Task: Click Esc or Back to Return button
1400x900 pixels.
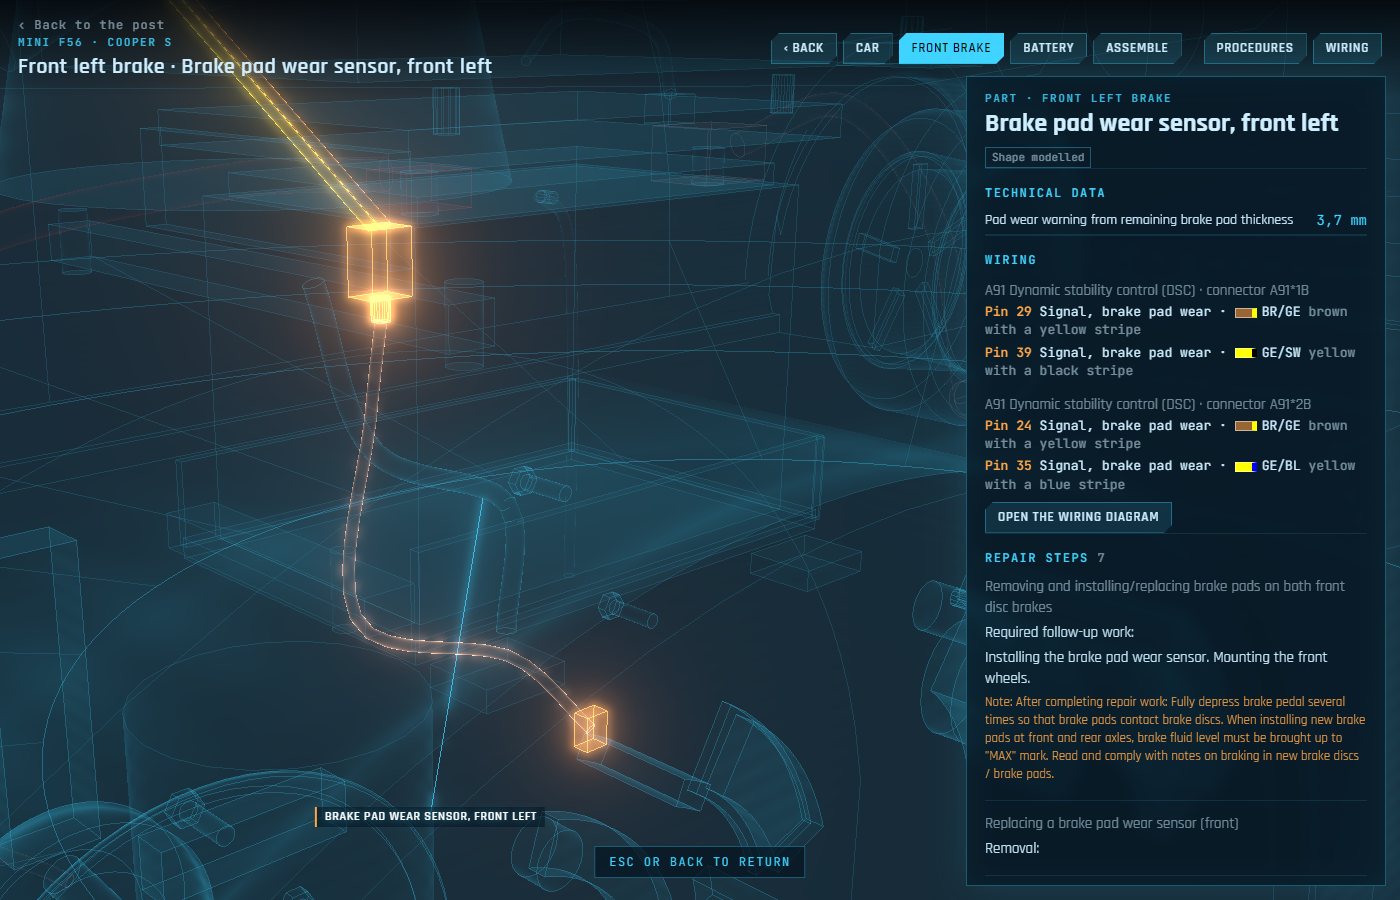Action: (x=699, y=862)
